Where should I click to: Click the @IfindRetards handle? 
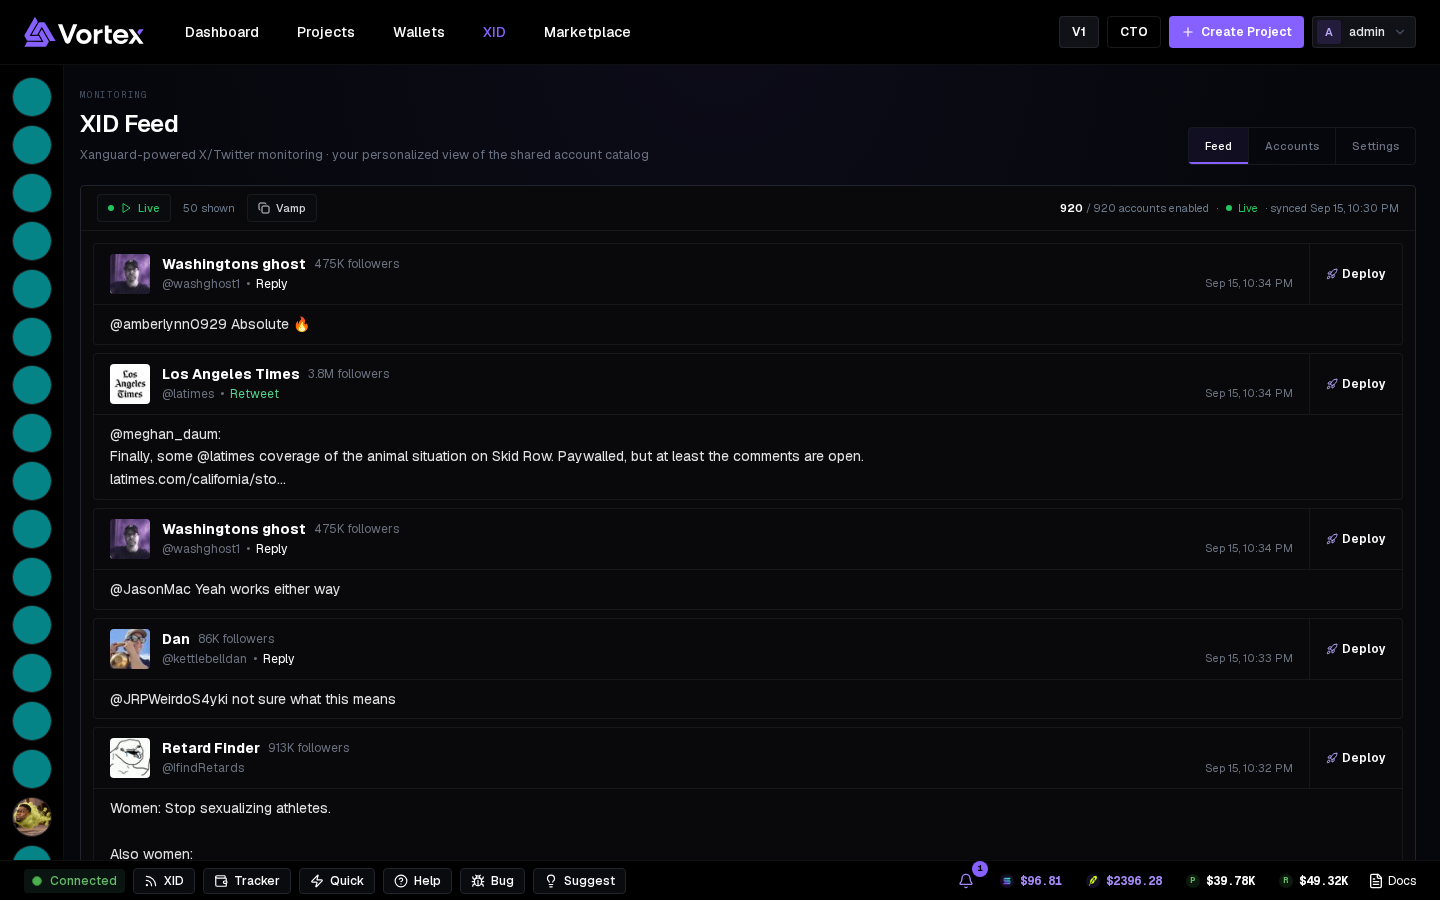(203, 768)
